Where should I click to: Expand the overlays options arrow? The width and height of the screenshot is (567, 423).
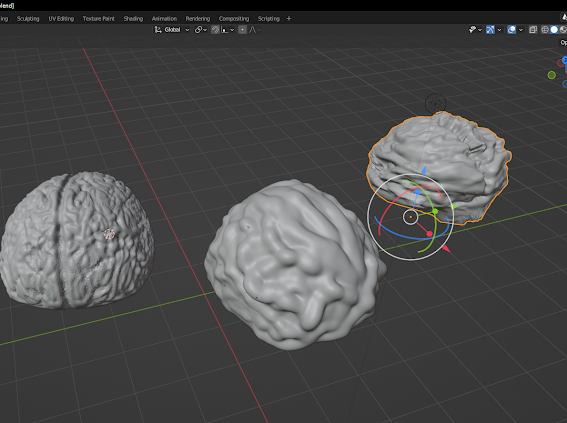pyautogui.click(x=521, y=30)
